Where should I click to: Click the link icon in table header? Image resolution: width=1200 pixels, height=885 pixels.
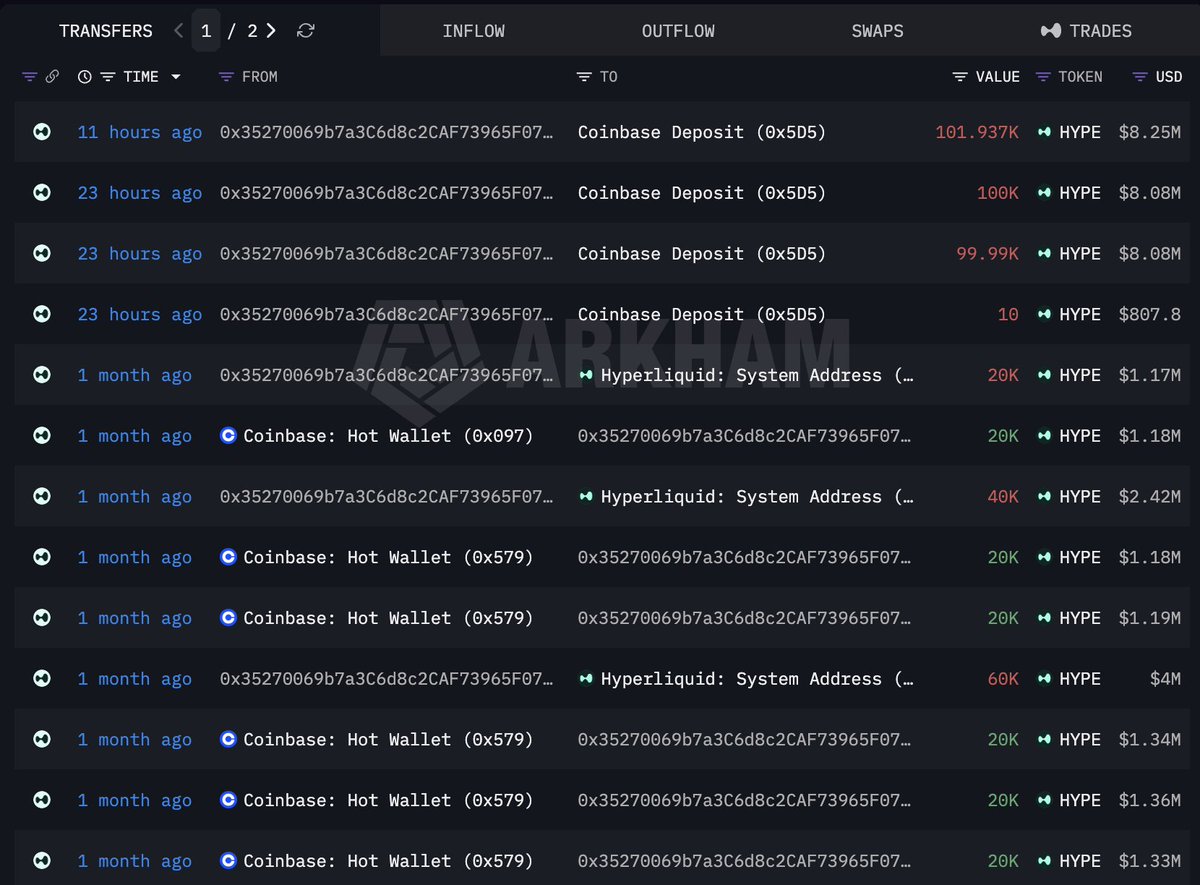[x=52, y=77]
